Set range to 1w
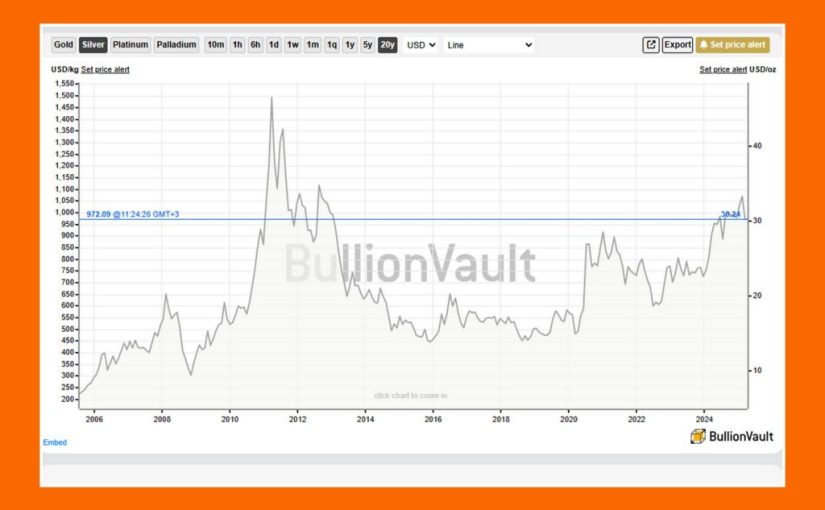The height and width of the screenshot is (510, 825). pos(292,45)
